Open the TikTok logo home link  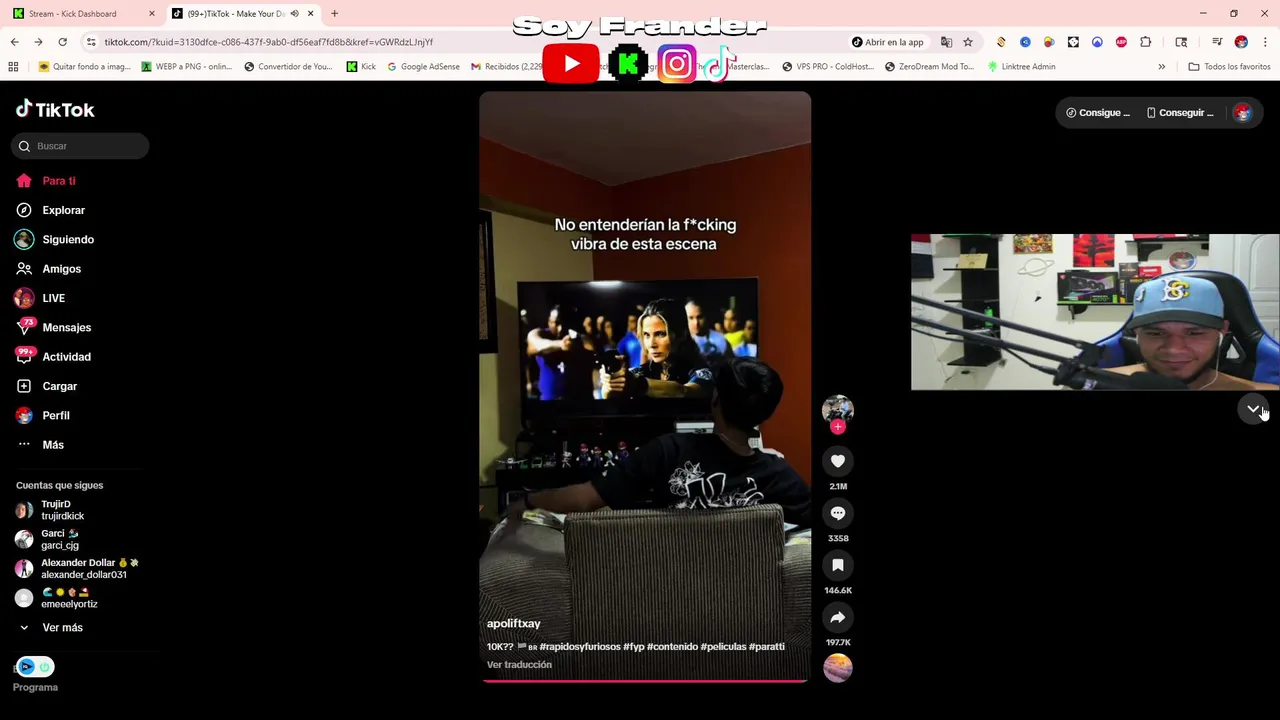click(x=55, y=109)
